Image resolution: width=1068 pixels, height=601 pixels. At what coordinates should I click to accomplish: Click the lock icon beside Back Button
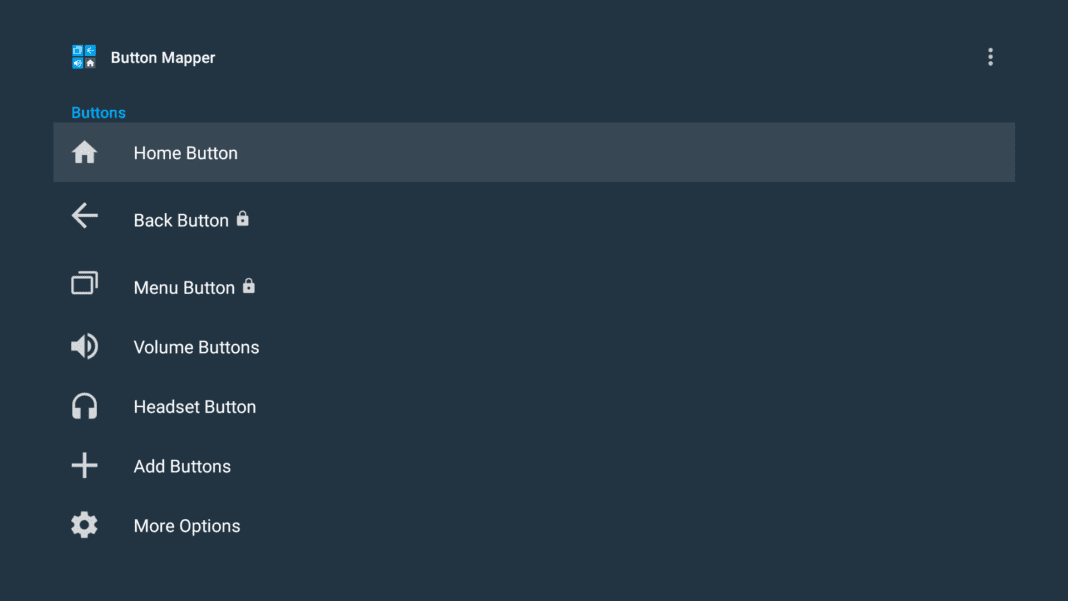(243, 218)
